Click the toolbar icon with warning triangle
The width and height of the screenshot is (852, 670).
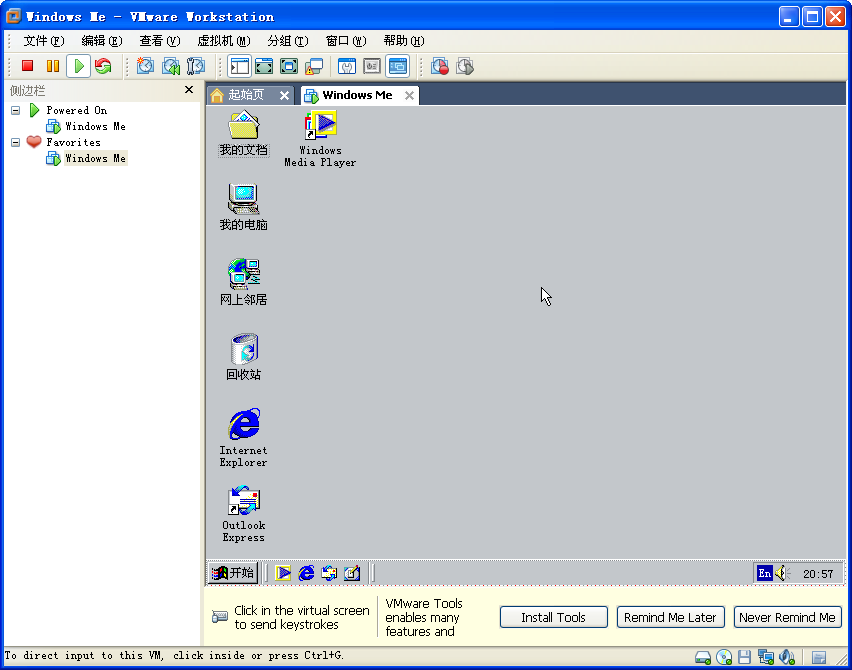314,66
